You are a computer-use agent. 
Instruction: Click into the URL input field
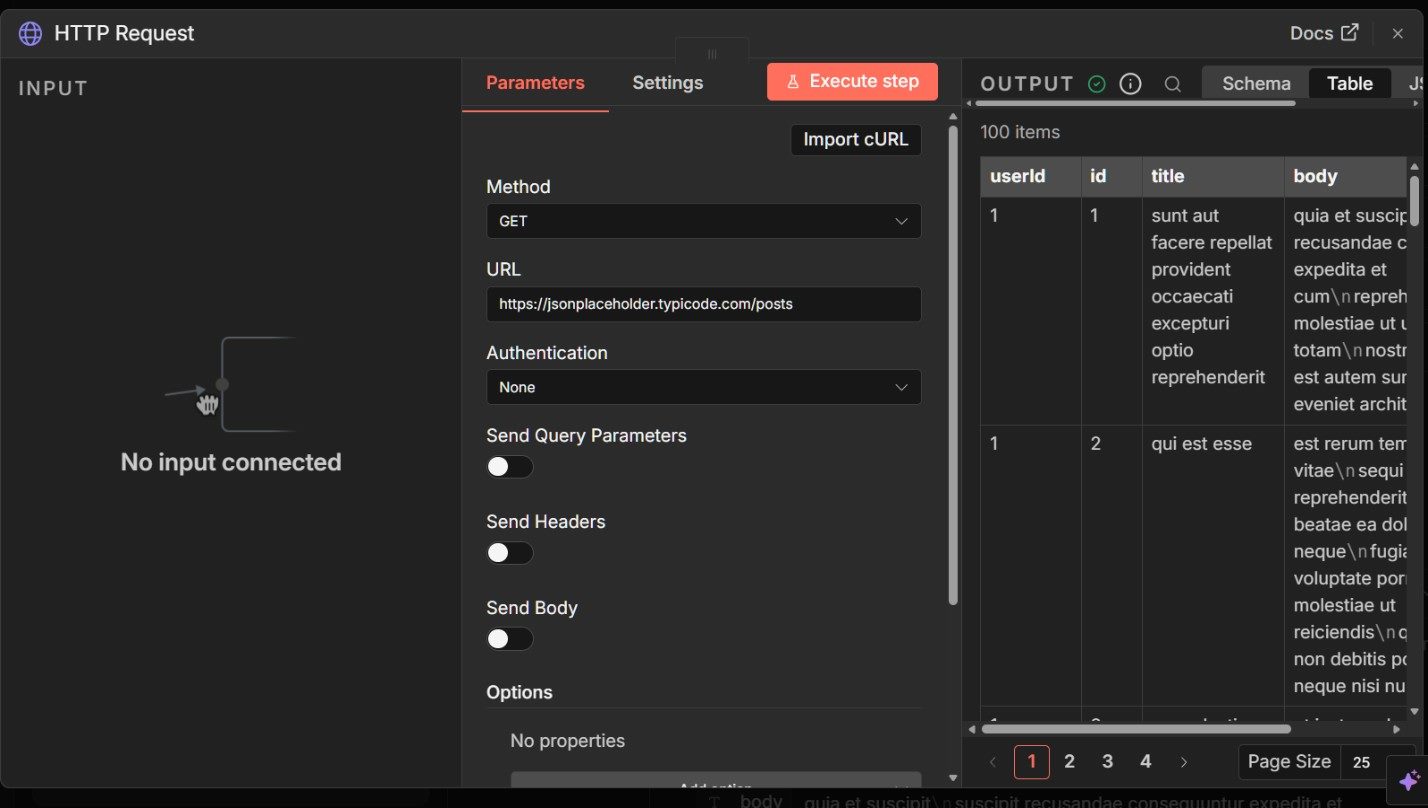(x=703, y=304)
